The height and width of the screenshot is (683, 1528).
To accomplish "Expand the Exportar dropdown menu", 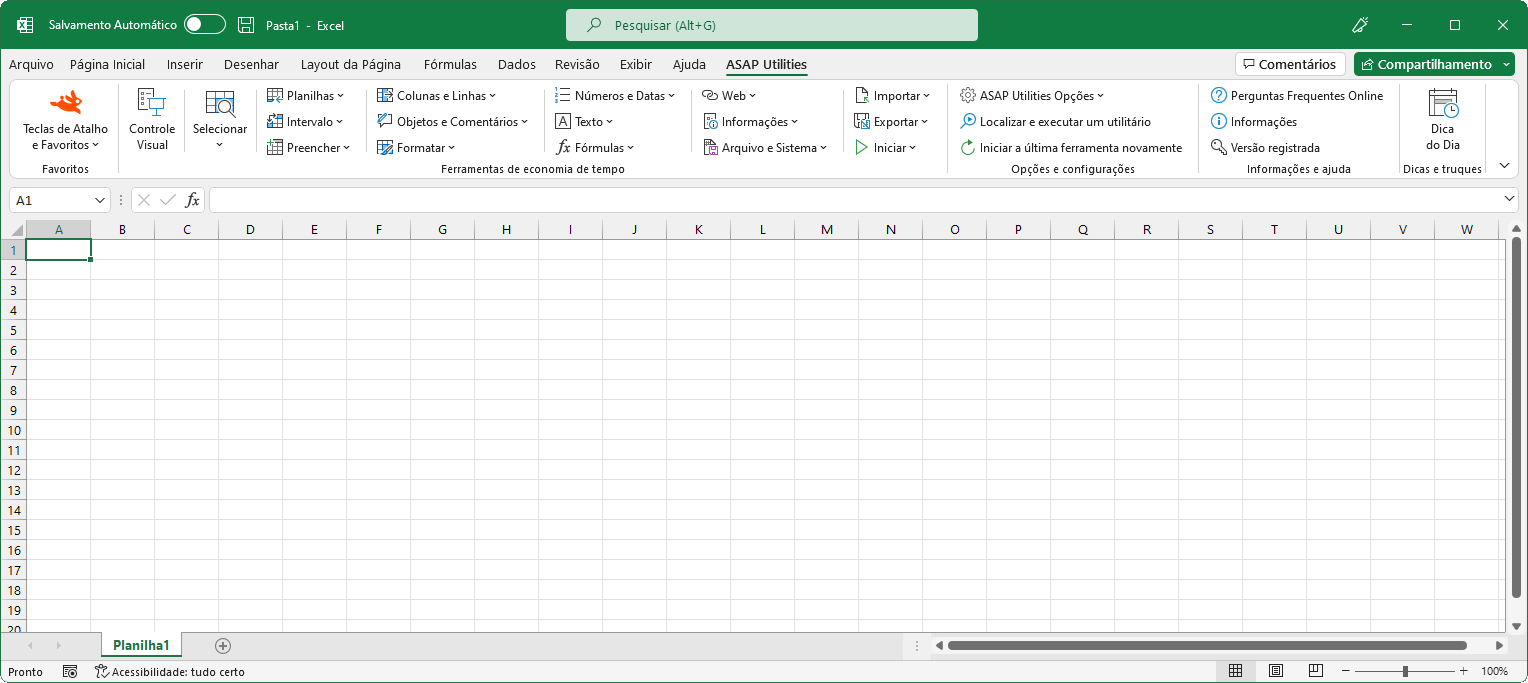I will click(x=891, y=121).
